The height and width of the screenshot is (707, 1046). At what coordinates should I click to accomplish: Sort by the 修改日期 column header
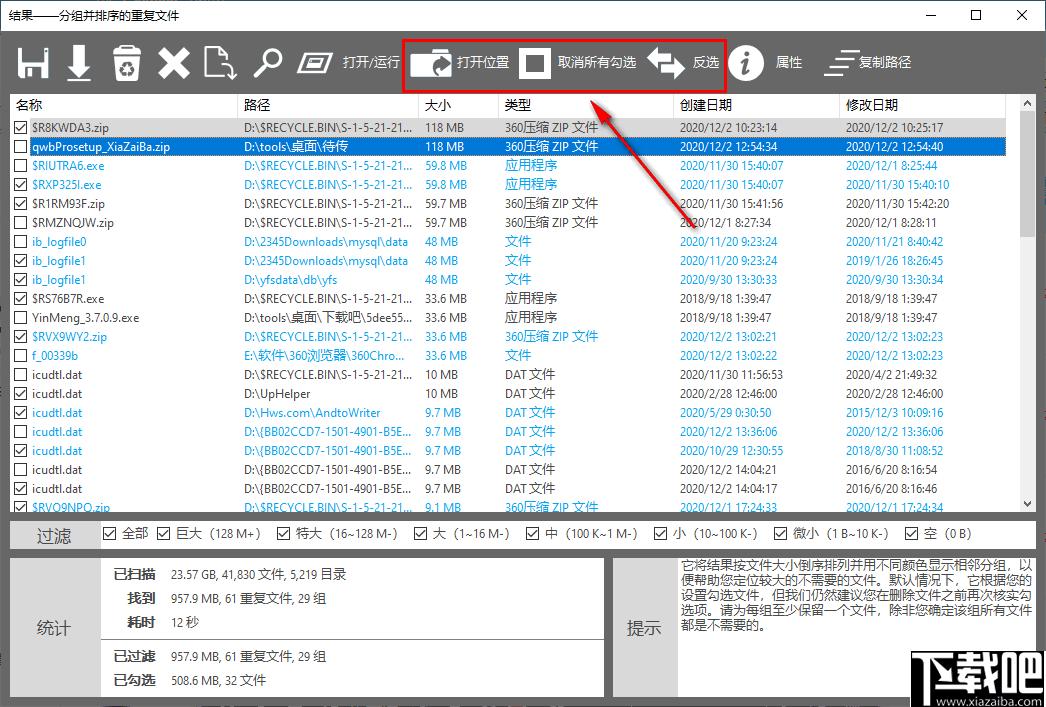922,105
